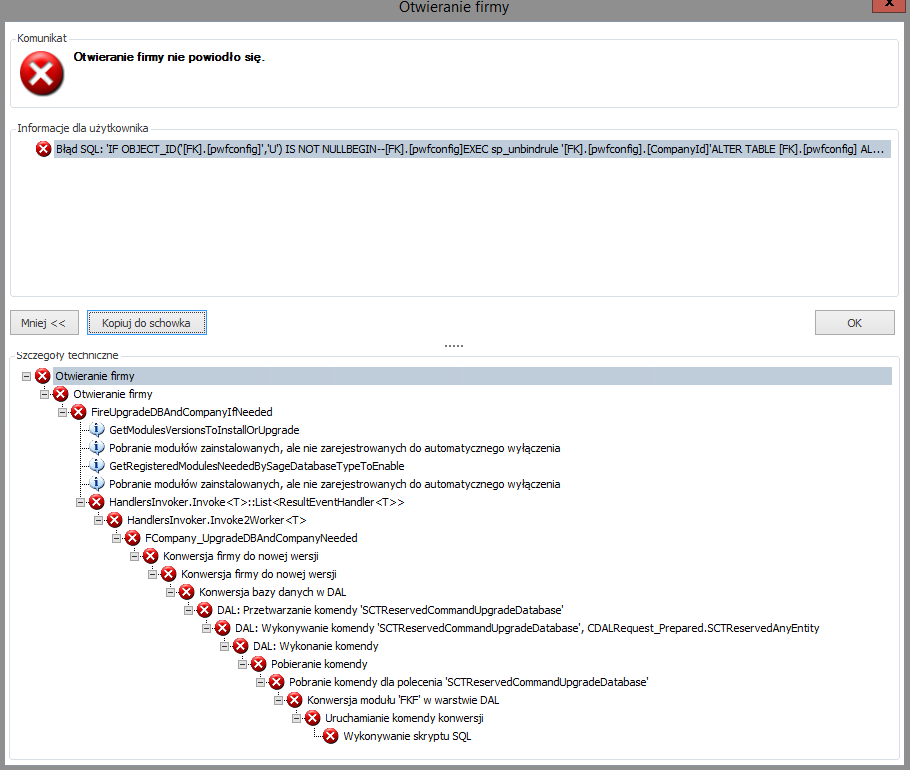Select 'Wykonywanie skryptu SQL' tree item
This screenshot has width=910, height=770.
406,736
